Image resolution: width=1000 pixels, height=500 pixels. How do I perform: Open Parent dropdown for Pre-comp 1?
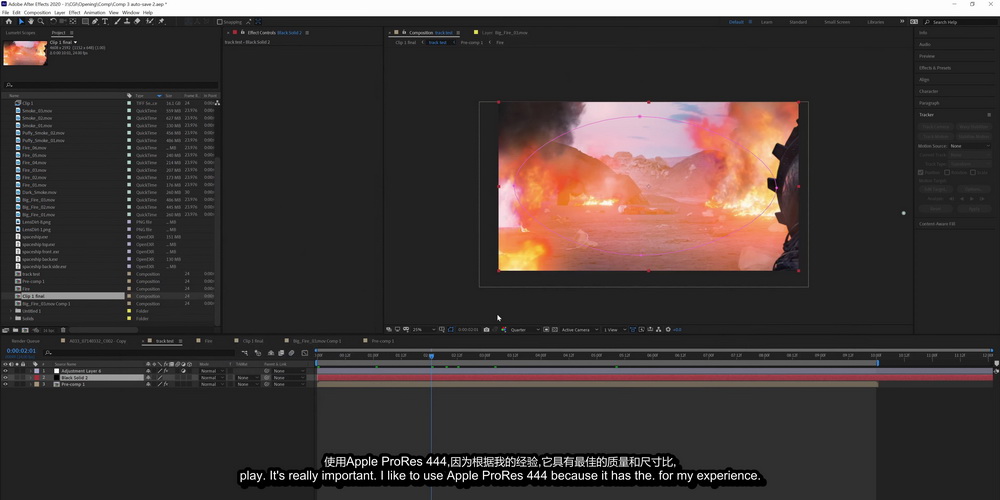pos(289,385)
